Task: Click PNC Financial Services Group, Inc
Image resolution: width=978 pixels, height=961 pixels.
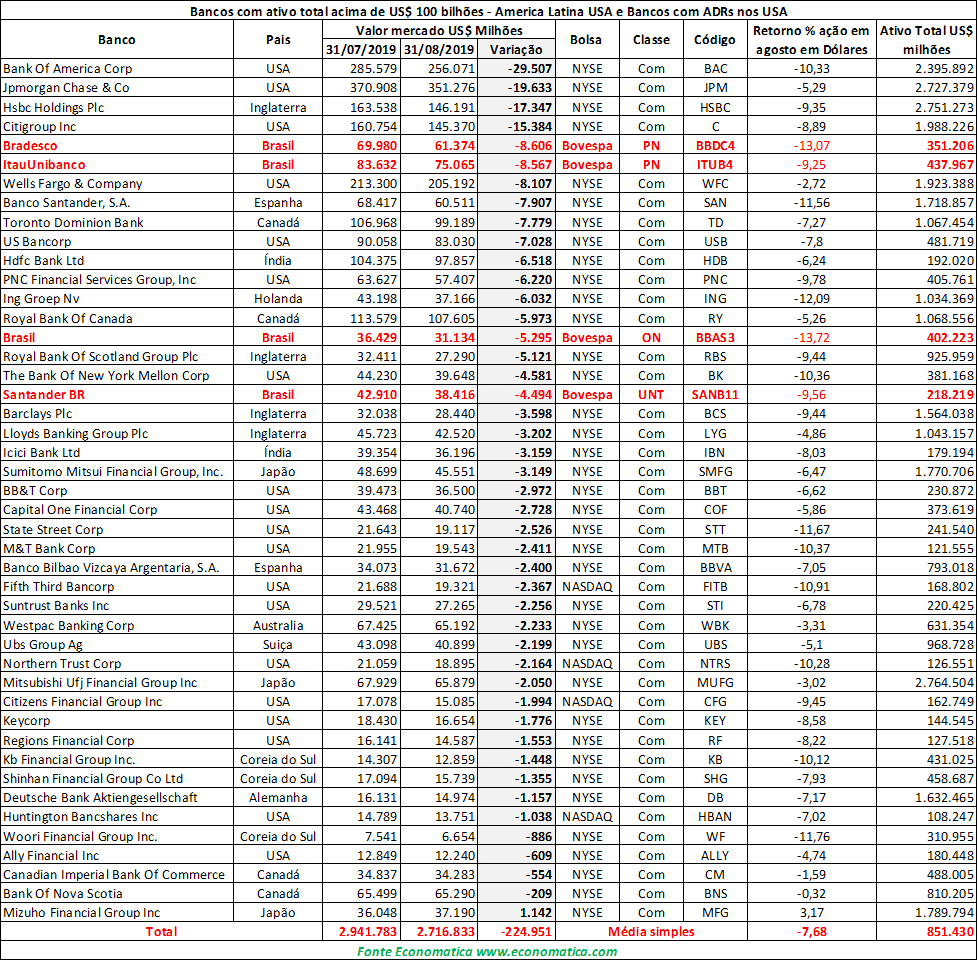Action: [x=99, y=279]
